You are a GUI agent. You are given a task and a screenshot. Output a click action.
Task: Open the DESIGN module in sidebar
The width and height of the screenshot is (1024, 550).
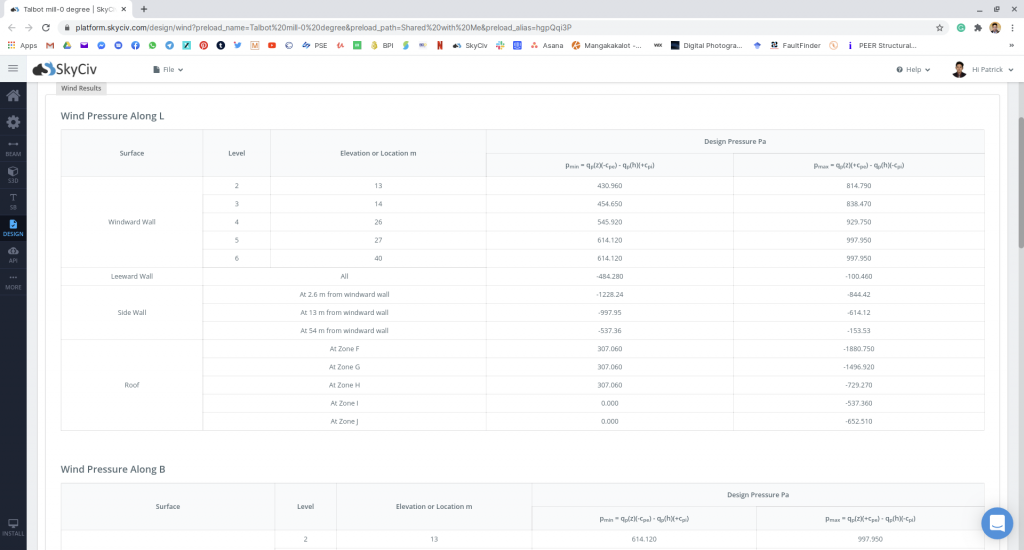[13, 227]
